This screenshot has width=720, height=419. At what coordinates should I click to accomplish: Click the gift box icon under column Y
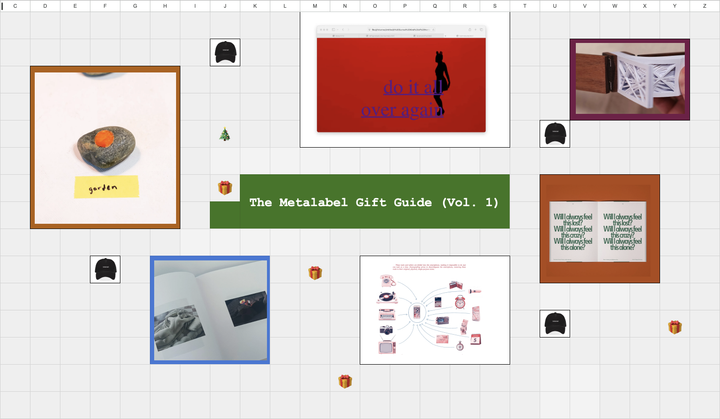click(x=675, y=327)
